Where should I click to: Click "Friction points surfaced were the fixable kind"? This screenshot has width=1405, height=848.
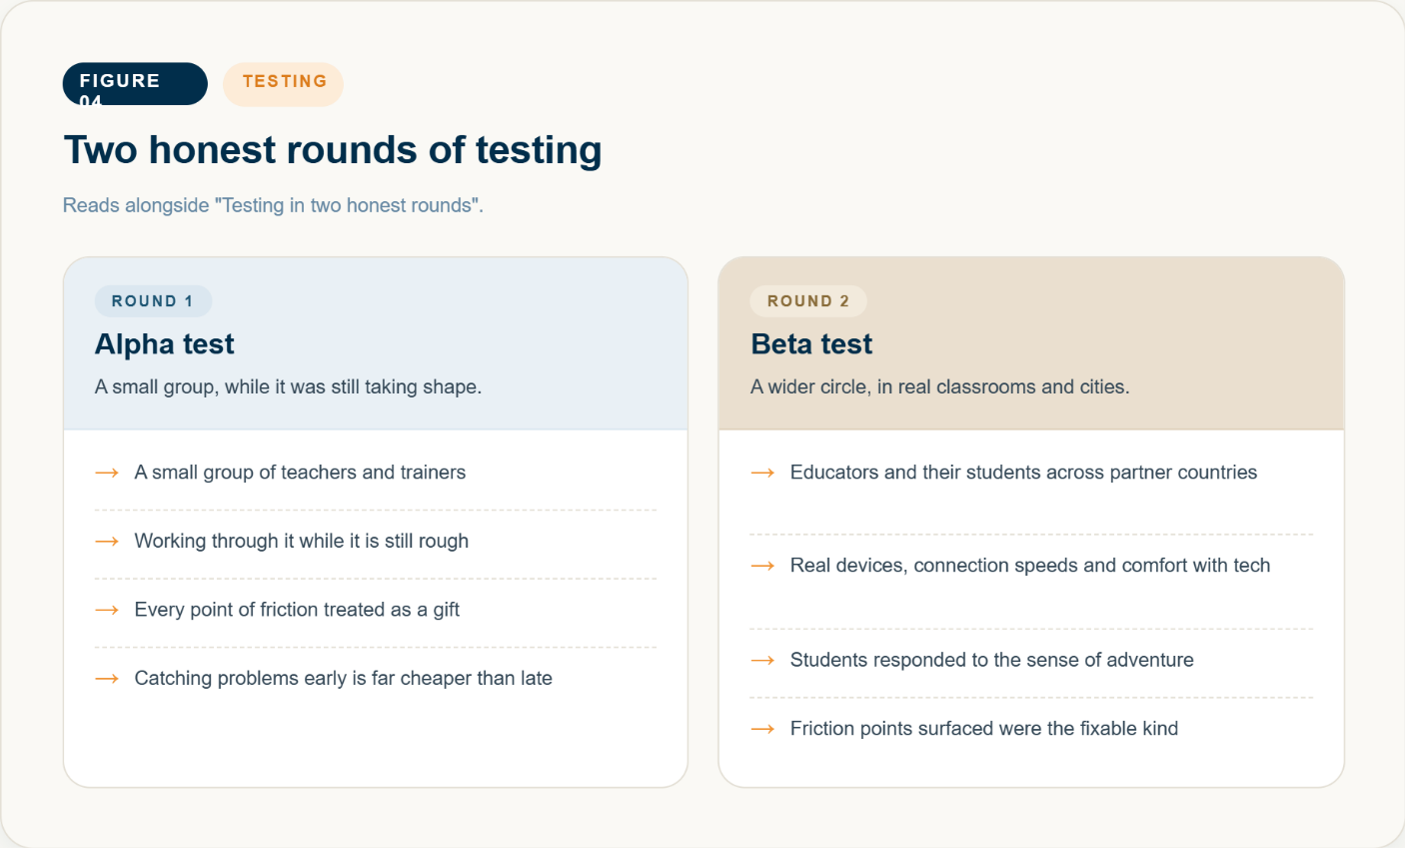pyautogui.click(x=984, y=728)
